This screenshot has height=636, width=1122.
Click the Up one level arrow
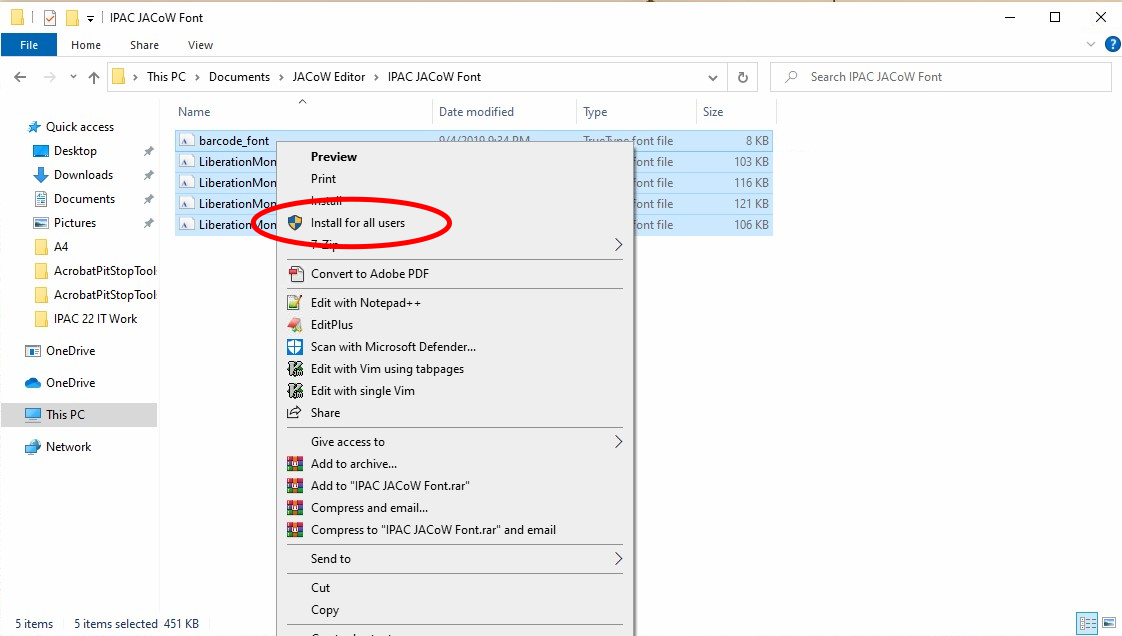point(94,77)
